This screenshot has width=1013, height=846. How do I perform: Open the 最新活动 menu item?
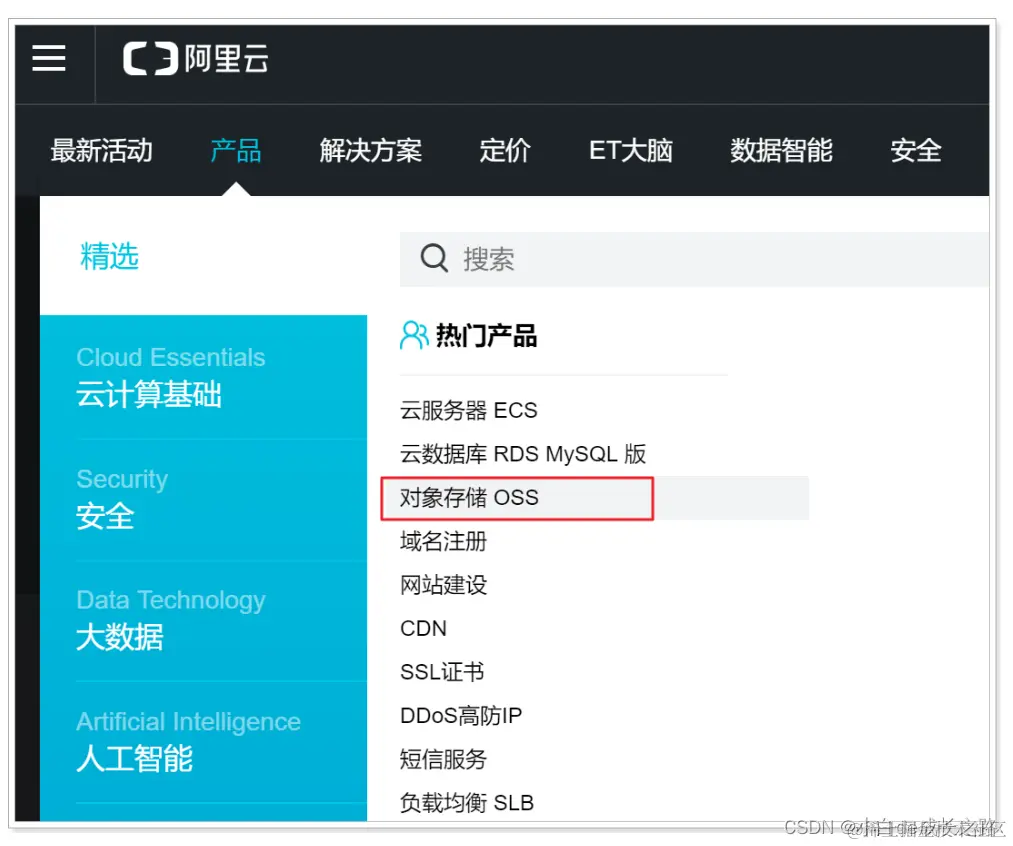(100, 151)
